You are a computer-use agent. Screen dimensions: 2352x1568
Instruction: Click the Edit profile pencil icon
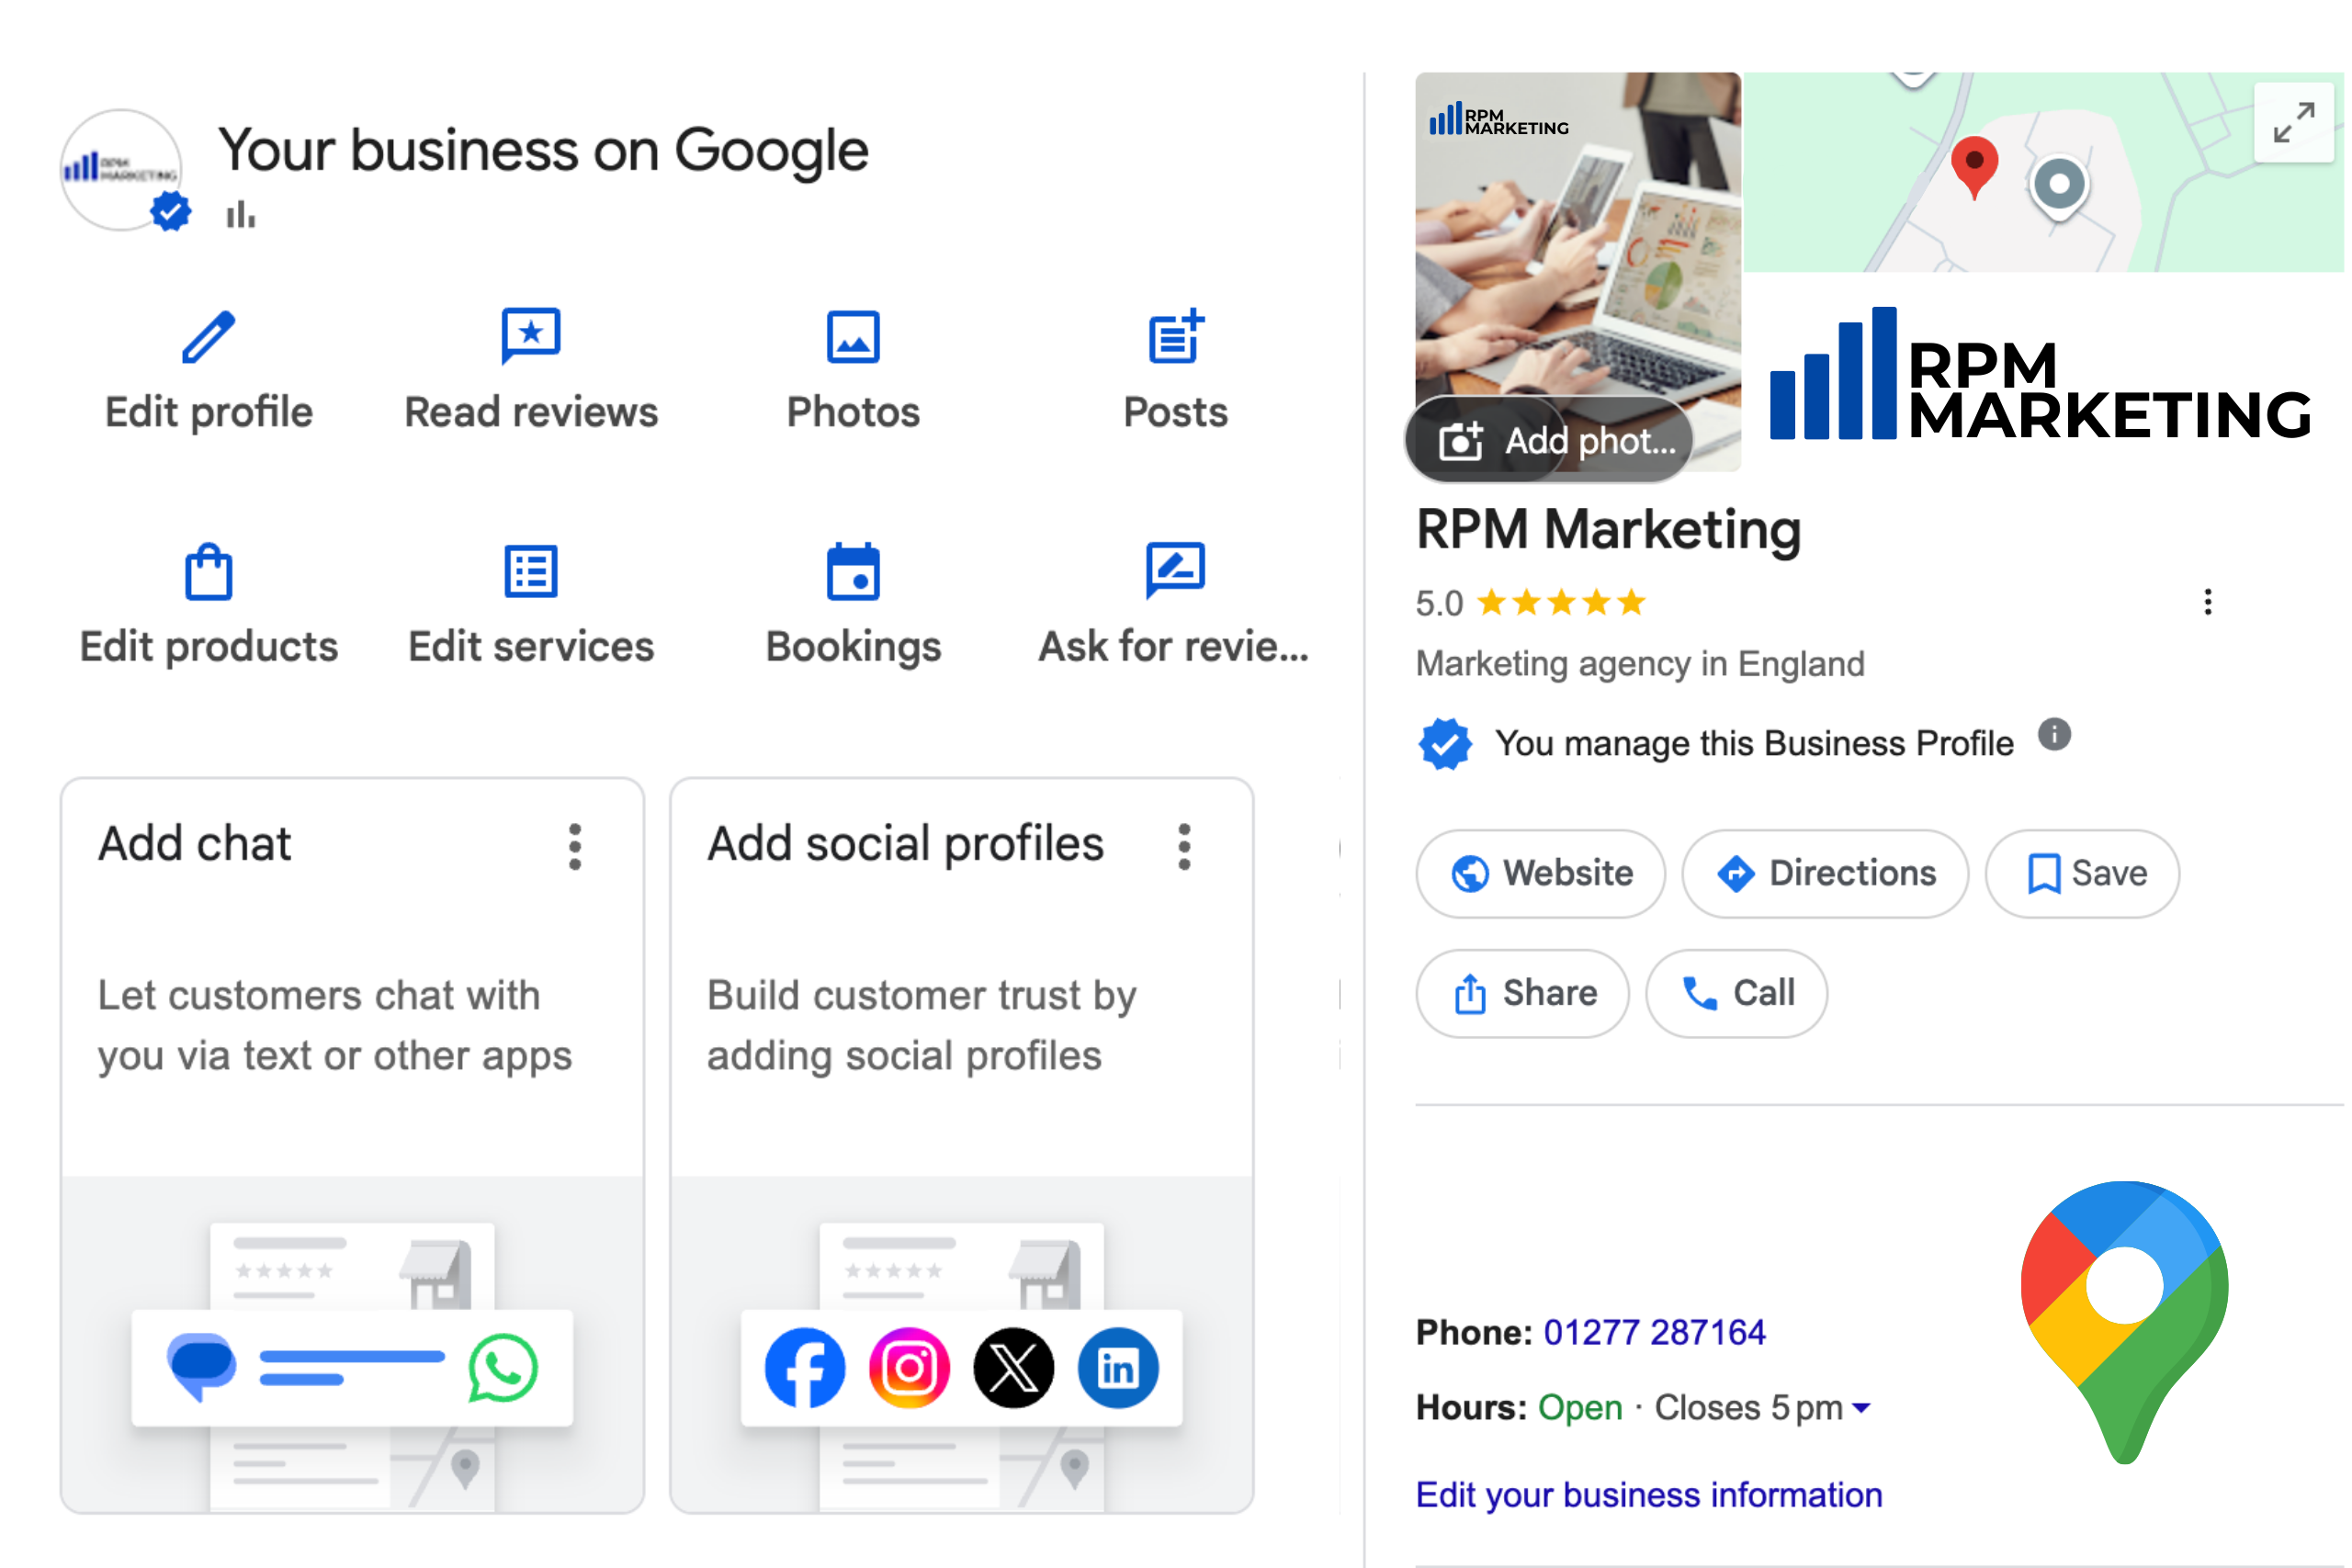pyautogui.click(x=208, y=337)
